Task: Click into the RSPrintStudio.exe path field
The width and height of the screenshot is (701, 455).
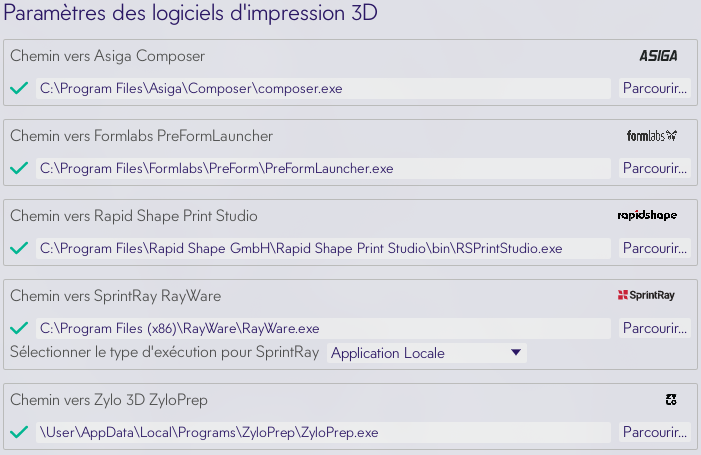Action: pos(322,248)
